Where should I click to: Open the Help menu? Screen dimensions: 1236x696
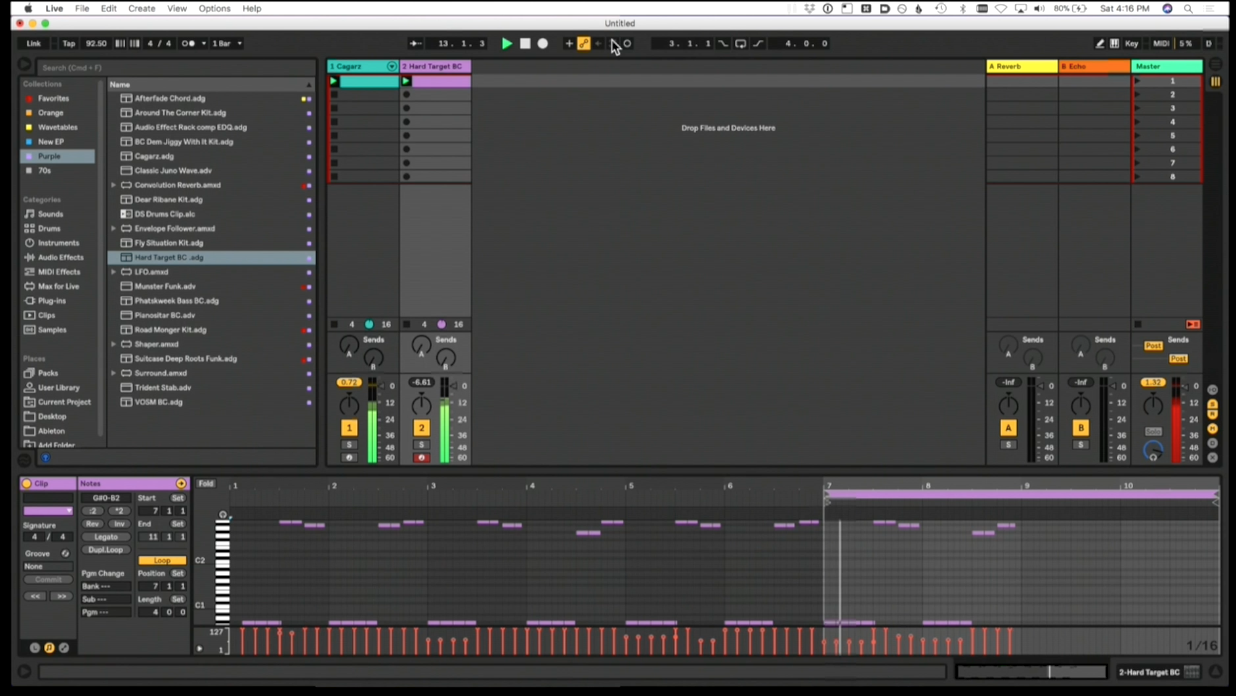click(x=252, y=8)
